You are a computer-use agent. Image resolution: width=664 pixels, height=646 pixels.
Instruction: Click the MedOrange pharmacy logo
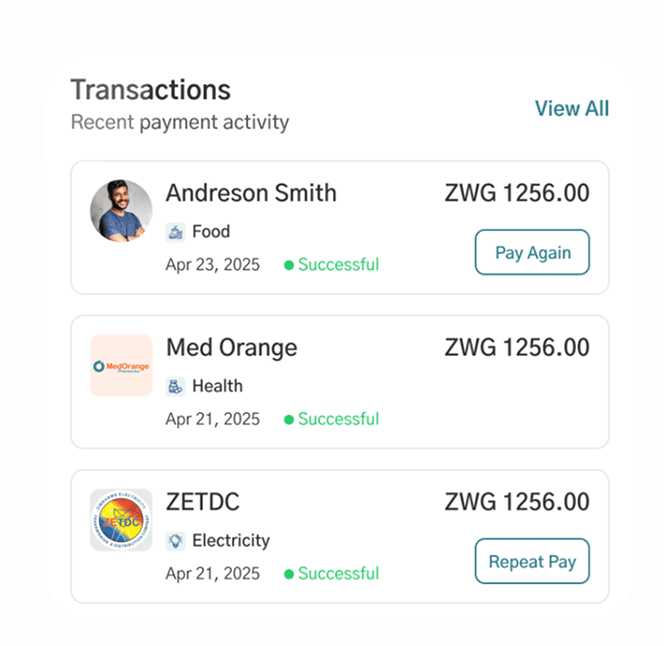point(121,365)
